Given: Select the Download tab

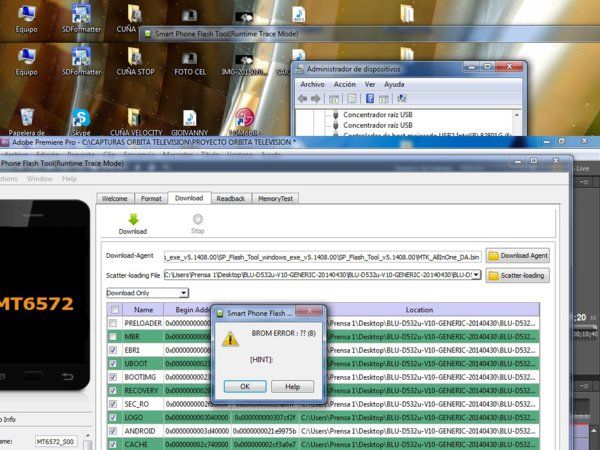Looking at the screenshot, I should tap(189, 198).
